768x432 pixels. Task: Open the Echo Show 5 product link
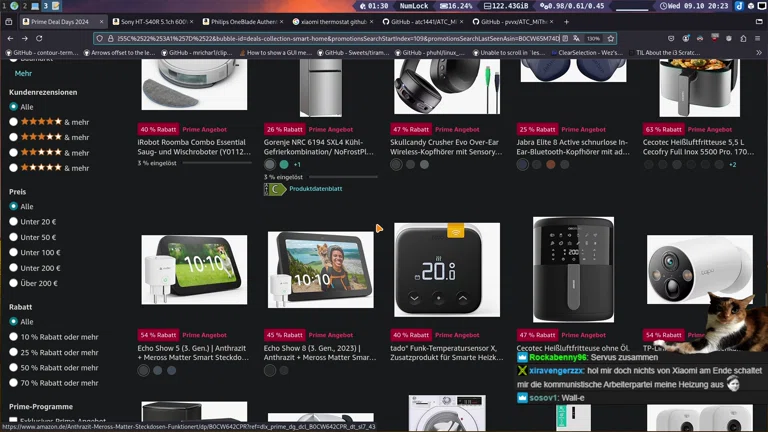coord(194,348)
